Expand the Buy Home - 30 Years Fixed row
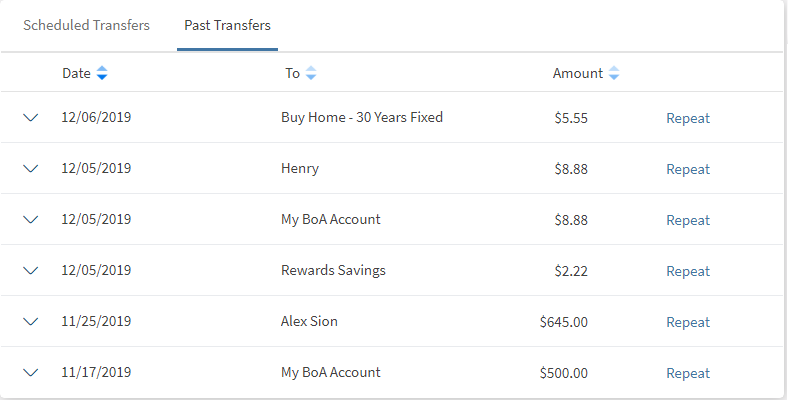 (30, 118)
